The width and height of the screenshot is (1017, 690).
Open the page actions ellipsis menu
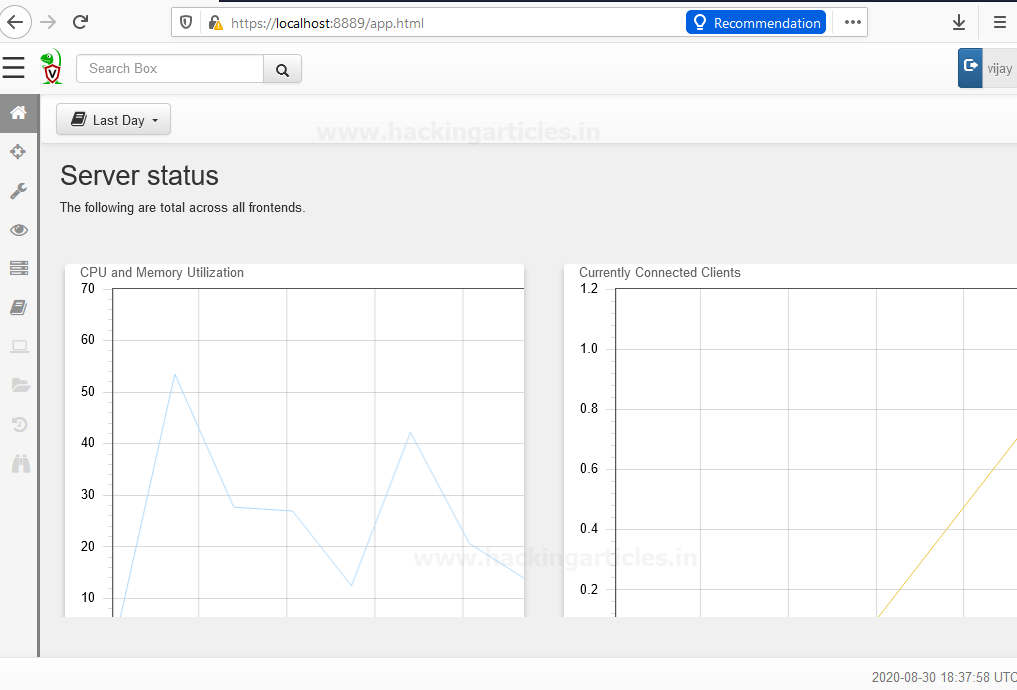[852, 23]
